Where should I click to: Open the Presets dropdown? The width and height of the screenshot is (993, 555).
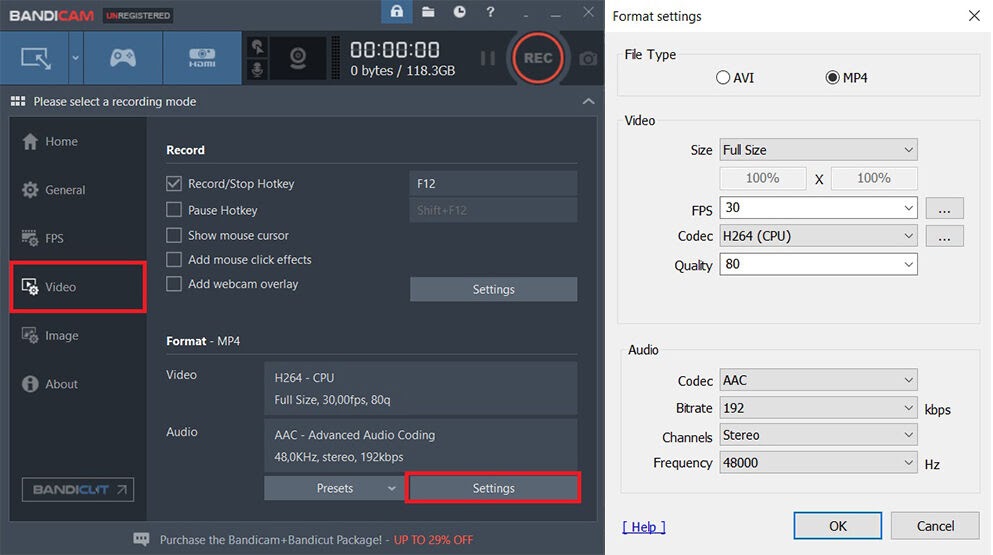coord(334,488)
